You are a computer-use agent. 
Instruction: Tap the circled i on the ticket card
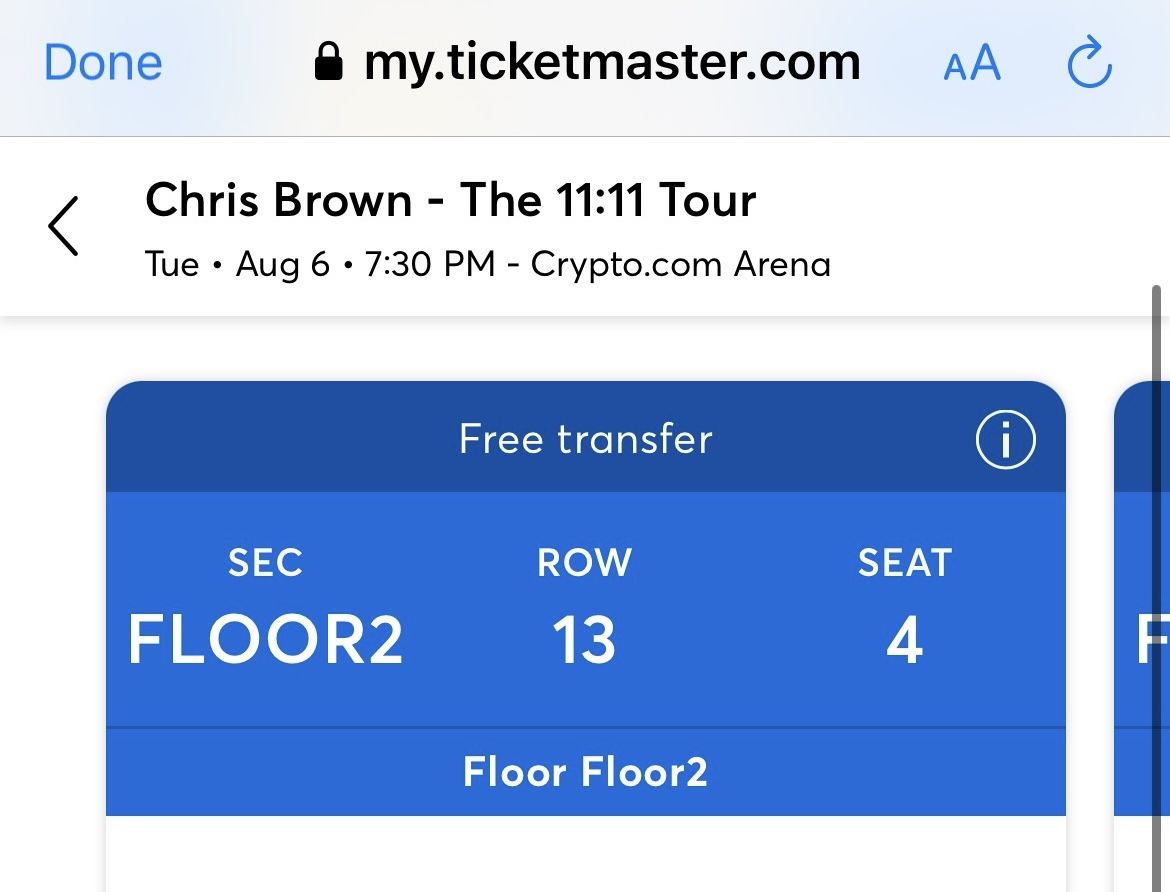point(1005,438)
